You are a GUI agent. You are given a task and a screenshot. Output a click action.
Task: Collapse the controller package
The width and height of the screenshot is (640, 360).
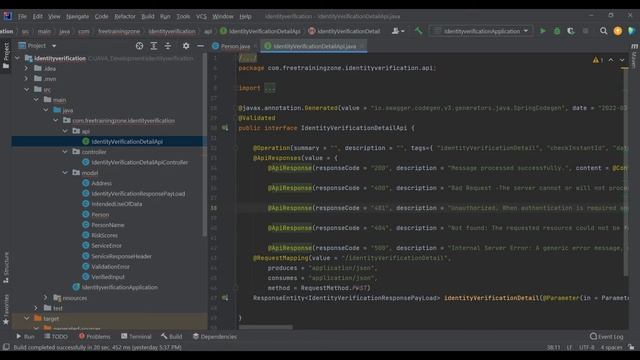click(x=65, y=152)
